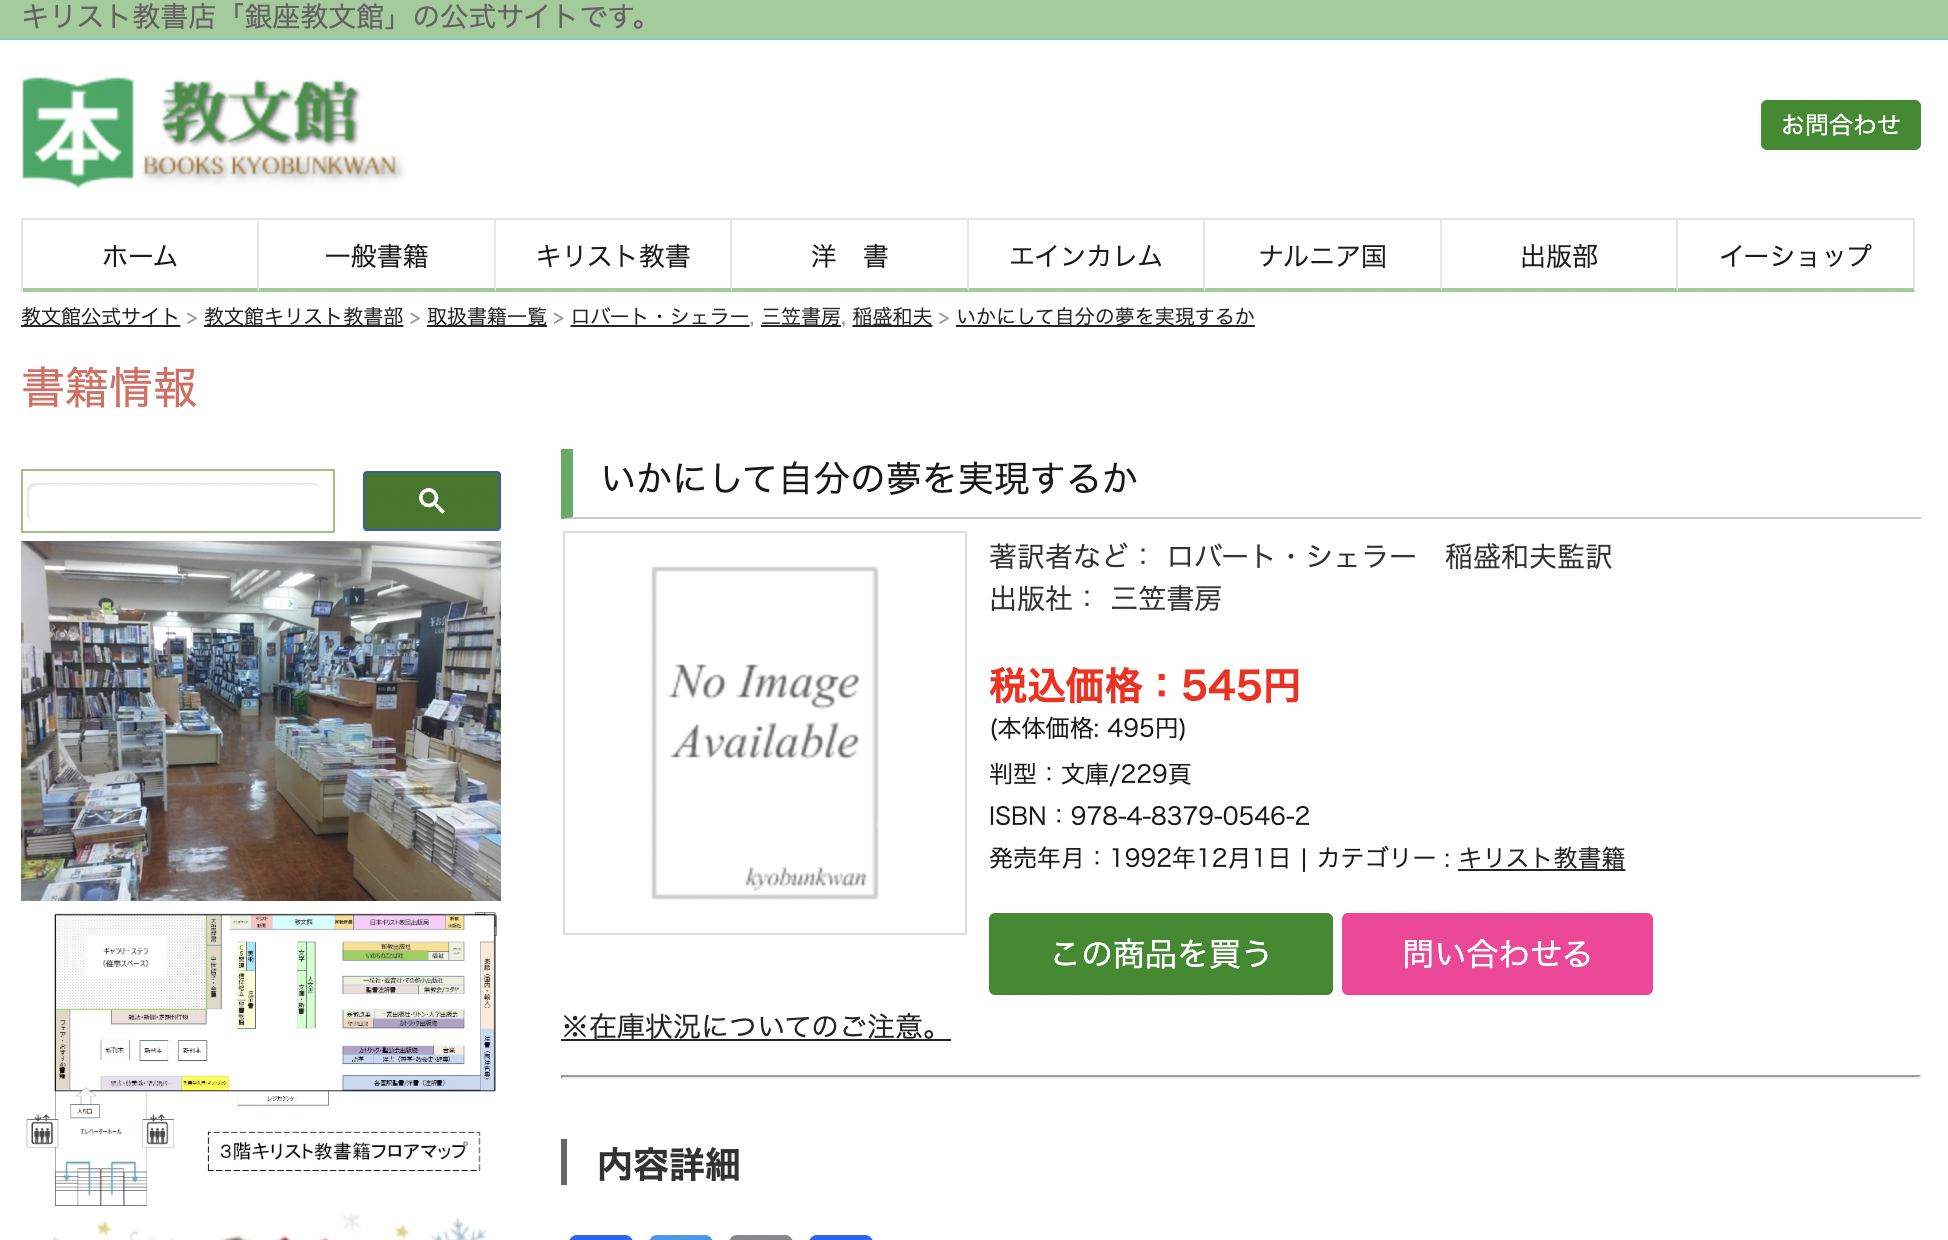This screenshot has width=1948, height=1240.
Task: Follow いかにして自分の夢を実現するか breadcrumb link
Action: 1105,316
